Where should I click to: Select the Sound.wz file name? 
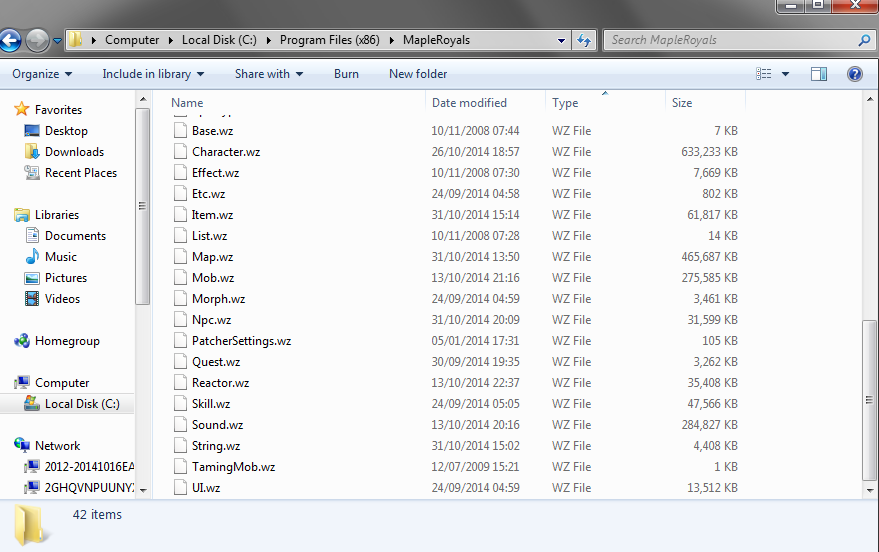(218, 425)
